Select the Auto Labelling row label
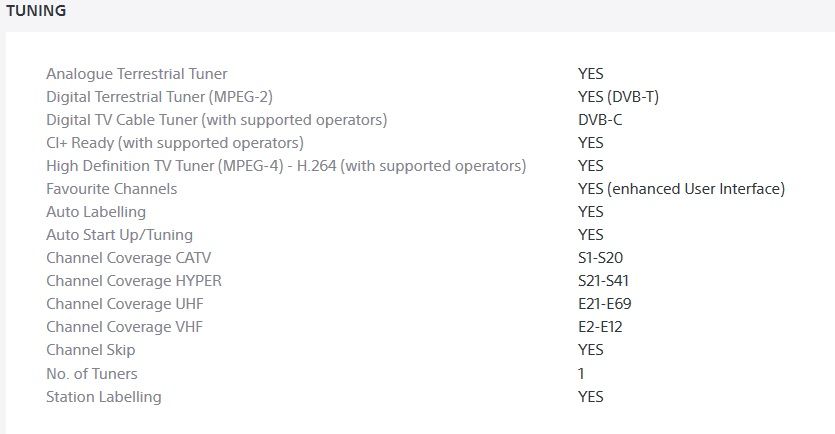Image resolution: width=835 pixels, height=434 pixels. pyautogui.click(x=96, y=212)
